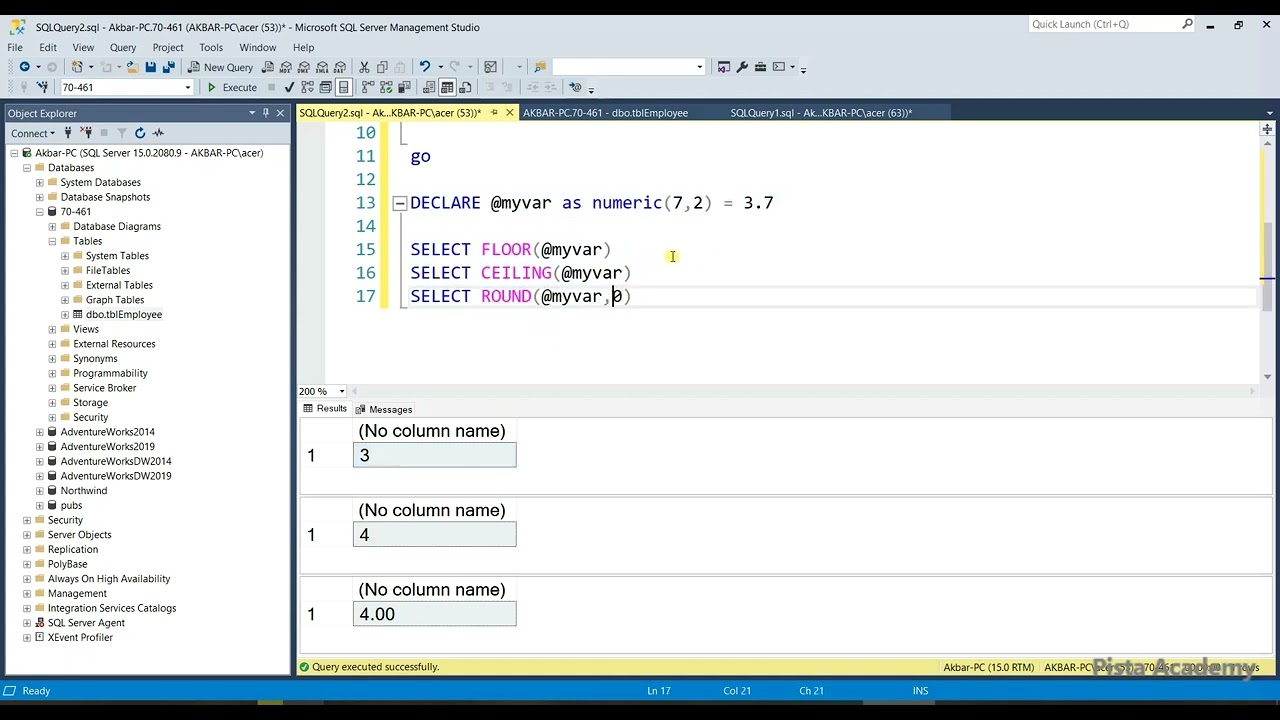
Task: Click Activity Monitor icon in Object Explorer
Action: (158, 133)
